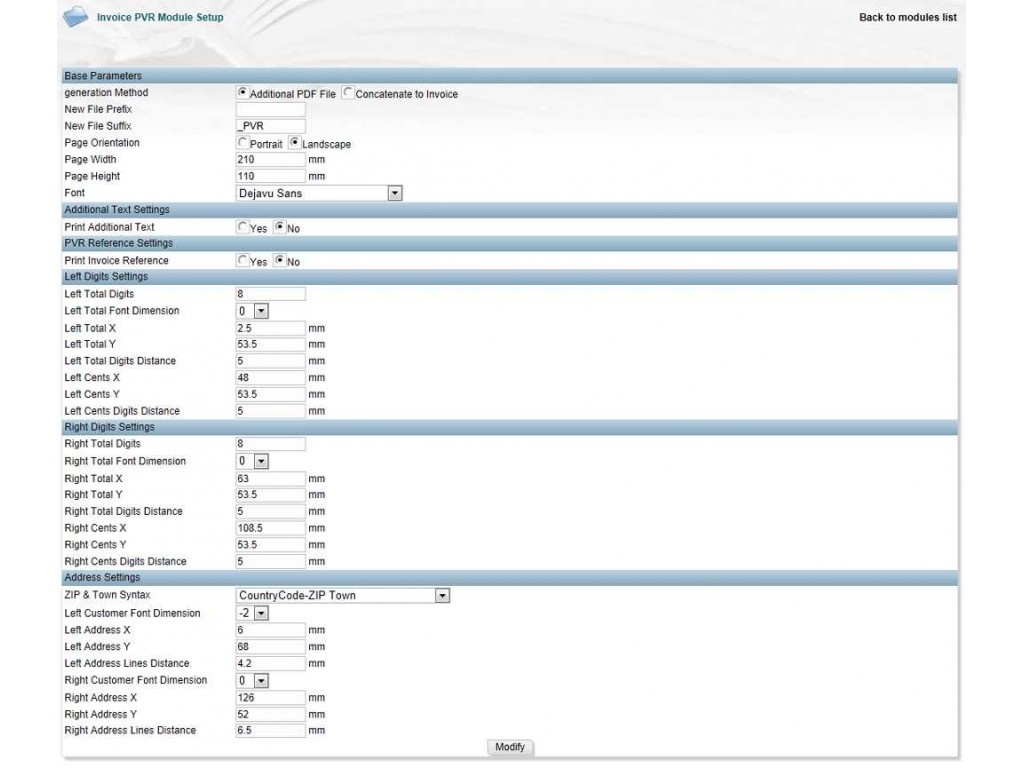Choose Portrait page orientation
Screen dimensions: 1024x768
click(242, 142)
